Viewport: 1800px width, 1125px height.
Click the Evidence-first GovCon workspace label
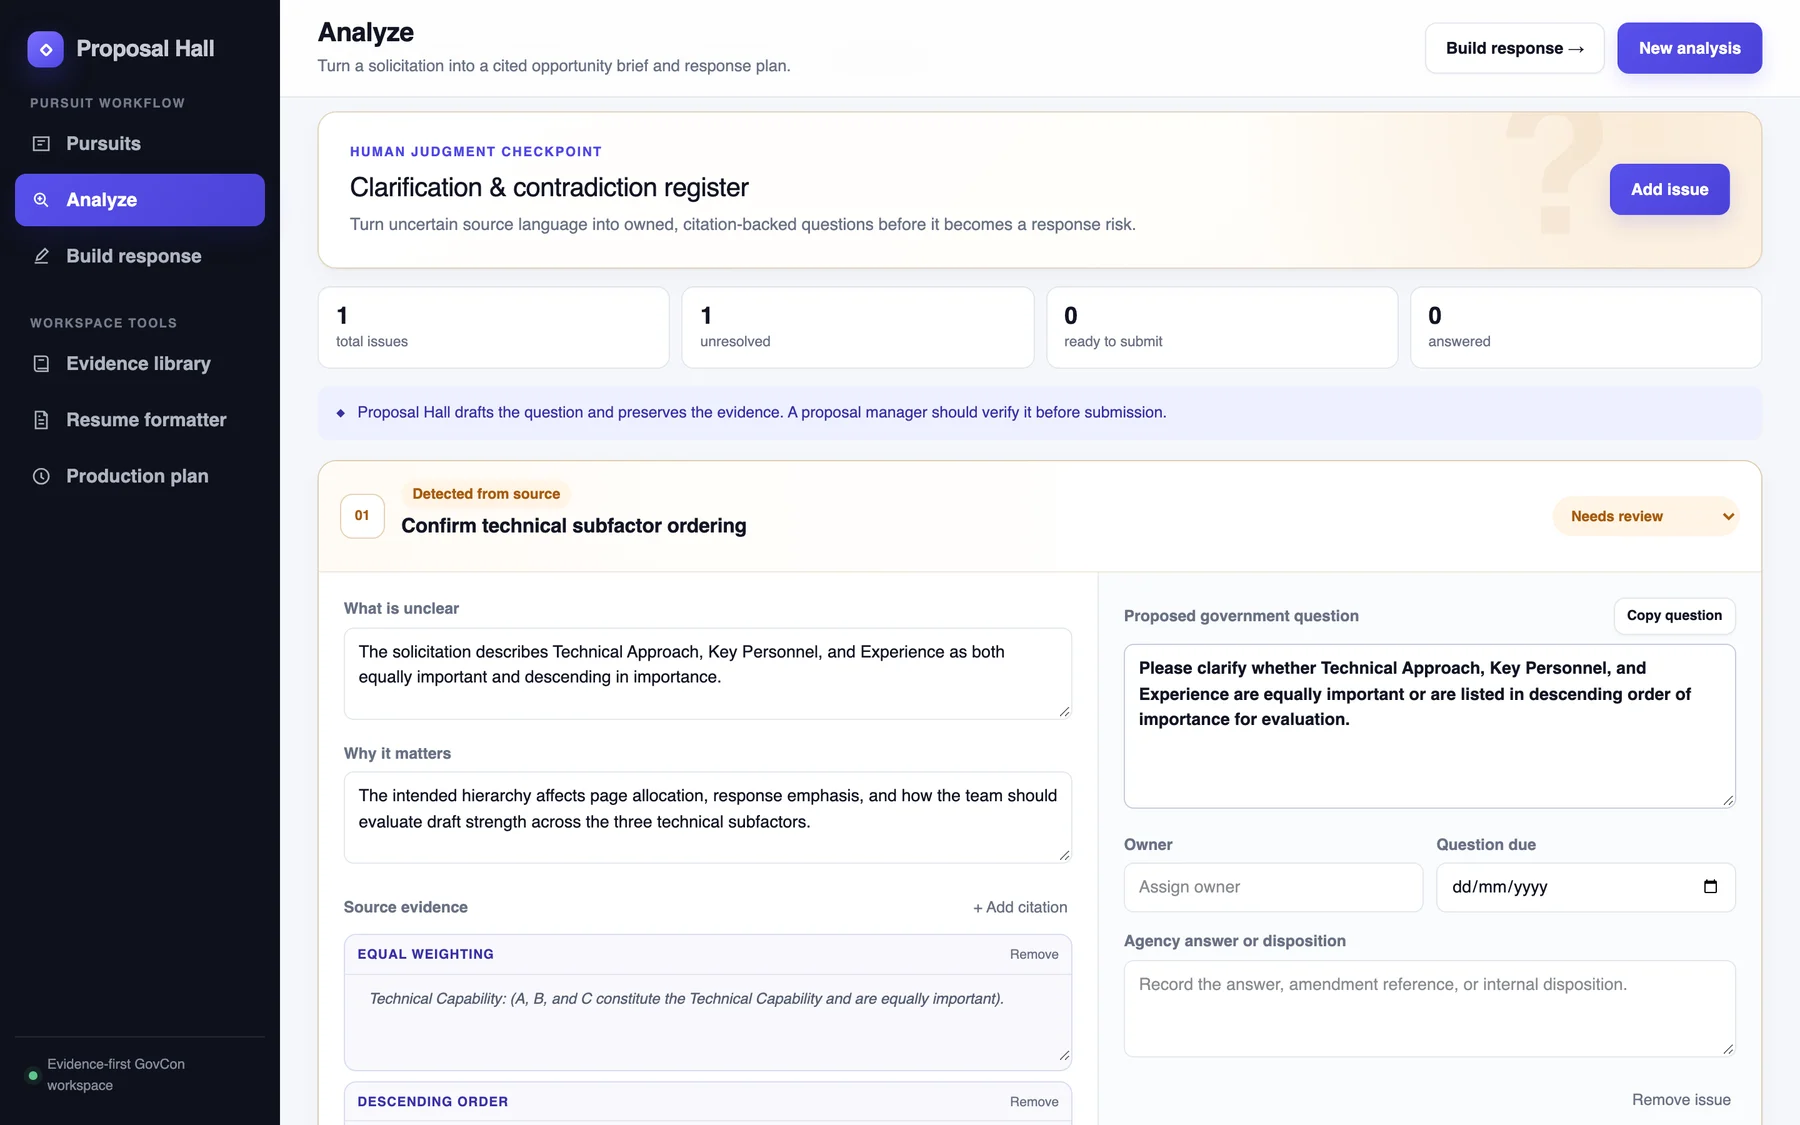116,1075
